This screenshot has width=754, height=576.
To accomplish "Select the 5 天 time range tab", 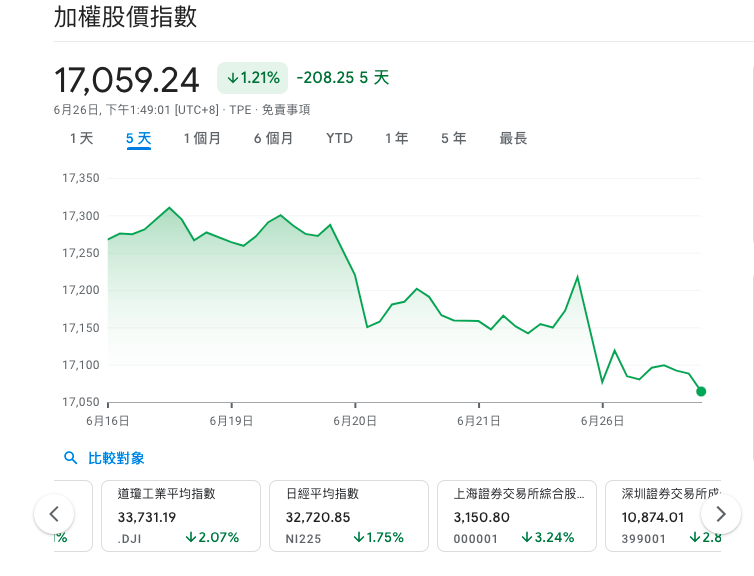I will (x=138, y=138).
